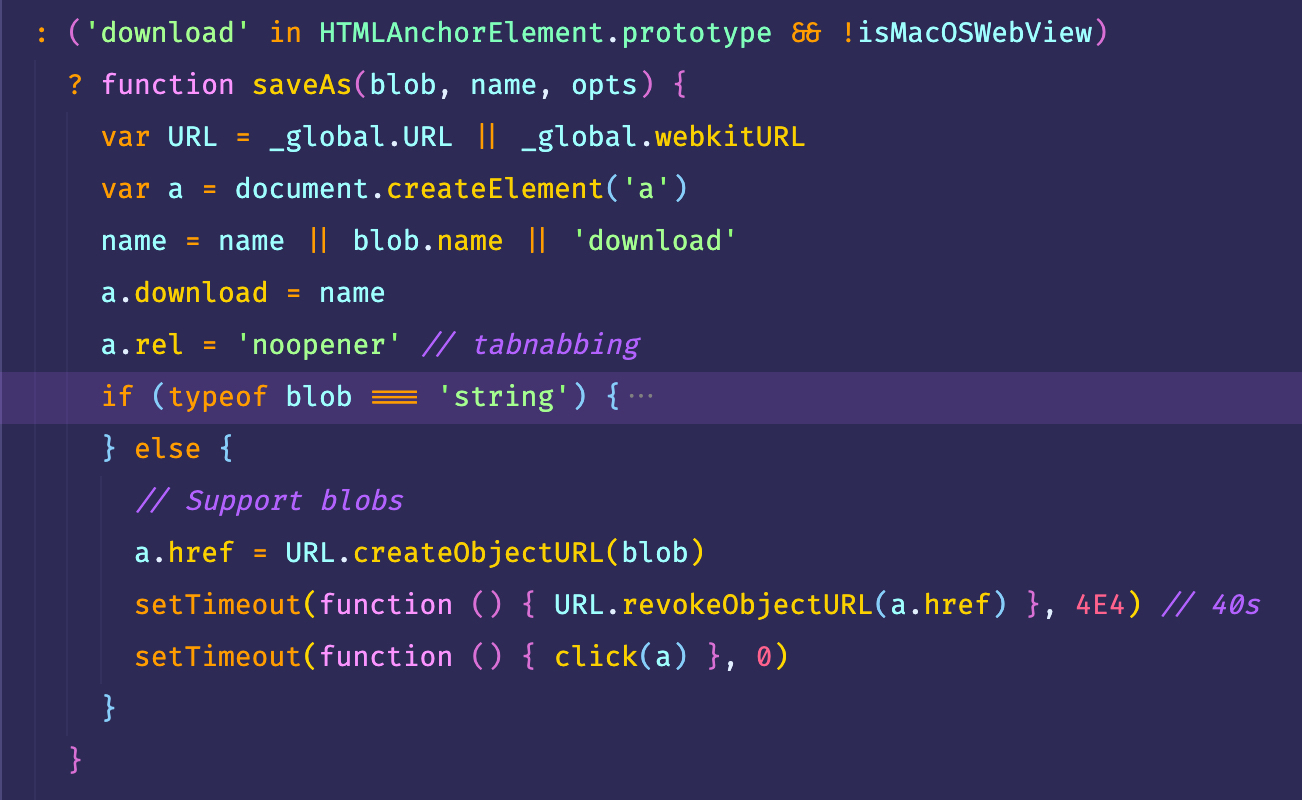Click the '=== ' strict equality operator

pos(394,397)
